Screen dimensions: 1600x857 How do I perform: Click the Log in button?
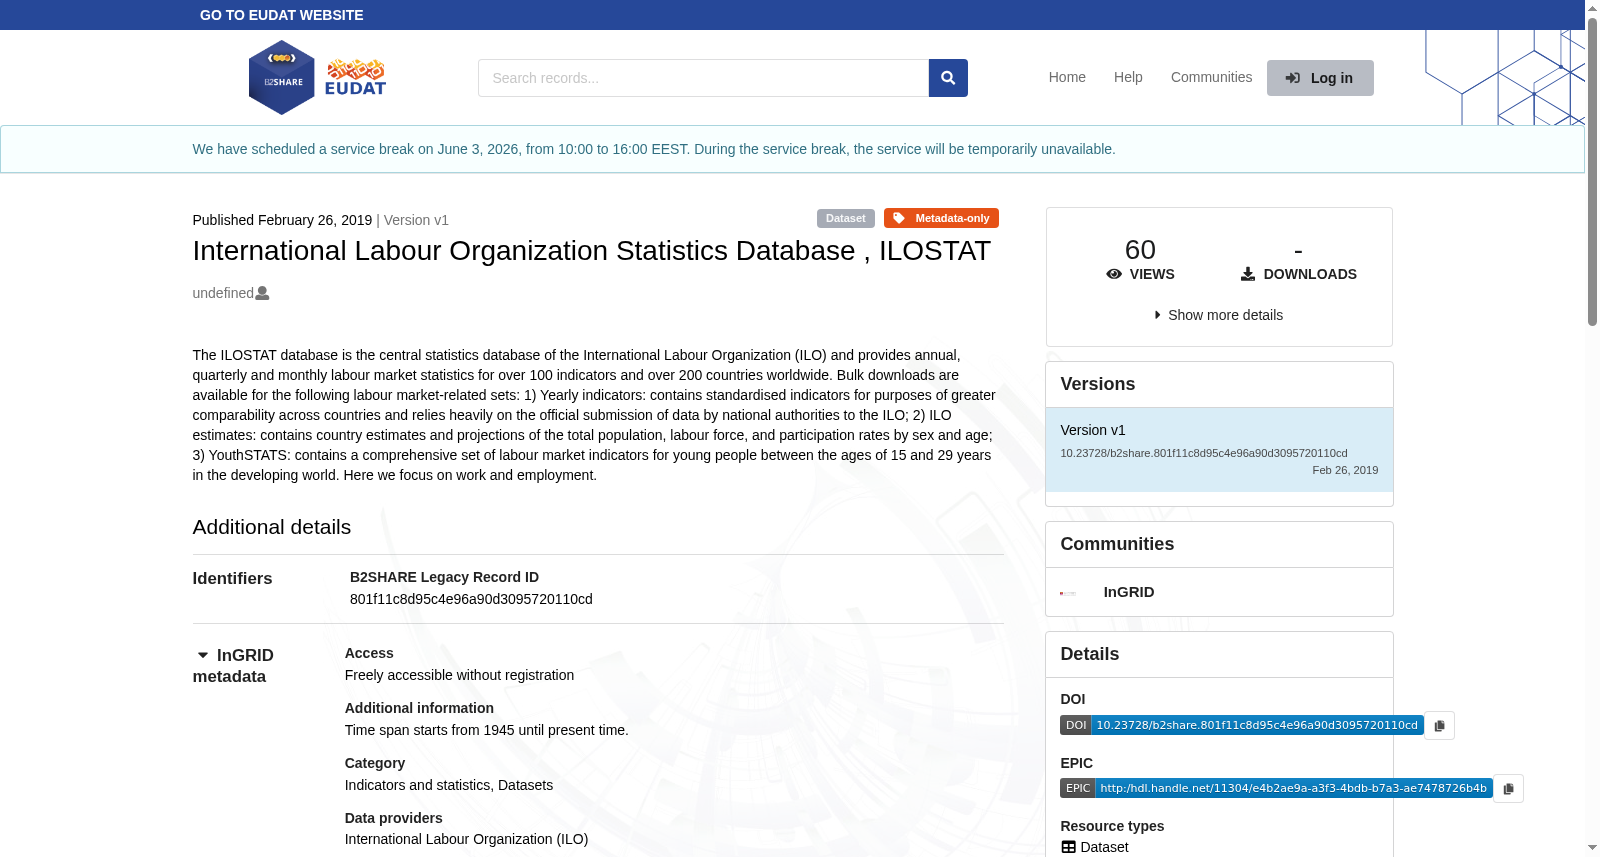[1320, 78]
